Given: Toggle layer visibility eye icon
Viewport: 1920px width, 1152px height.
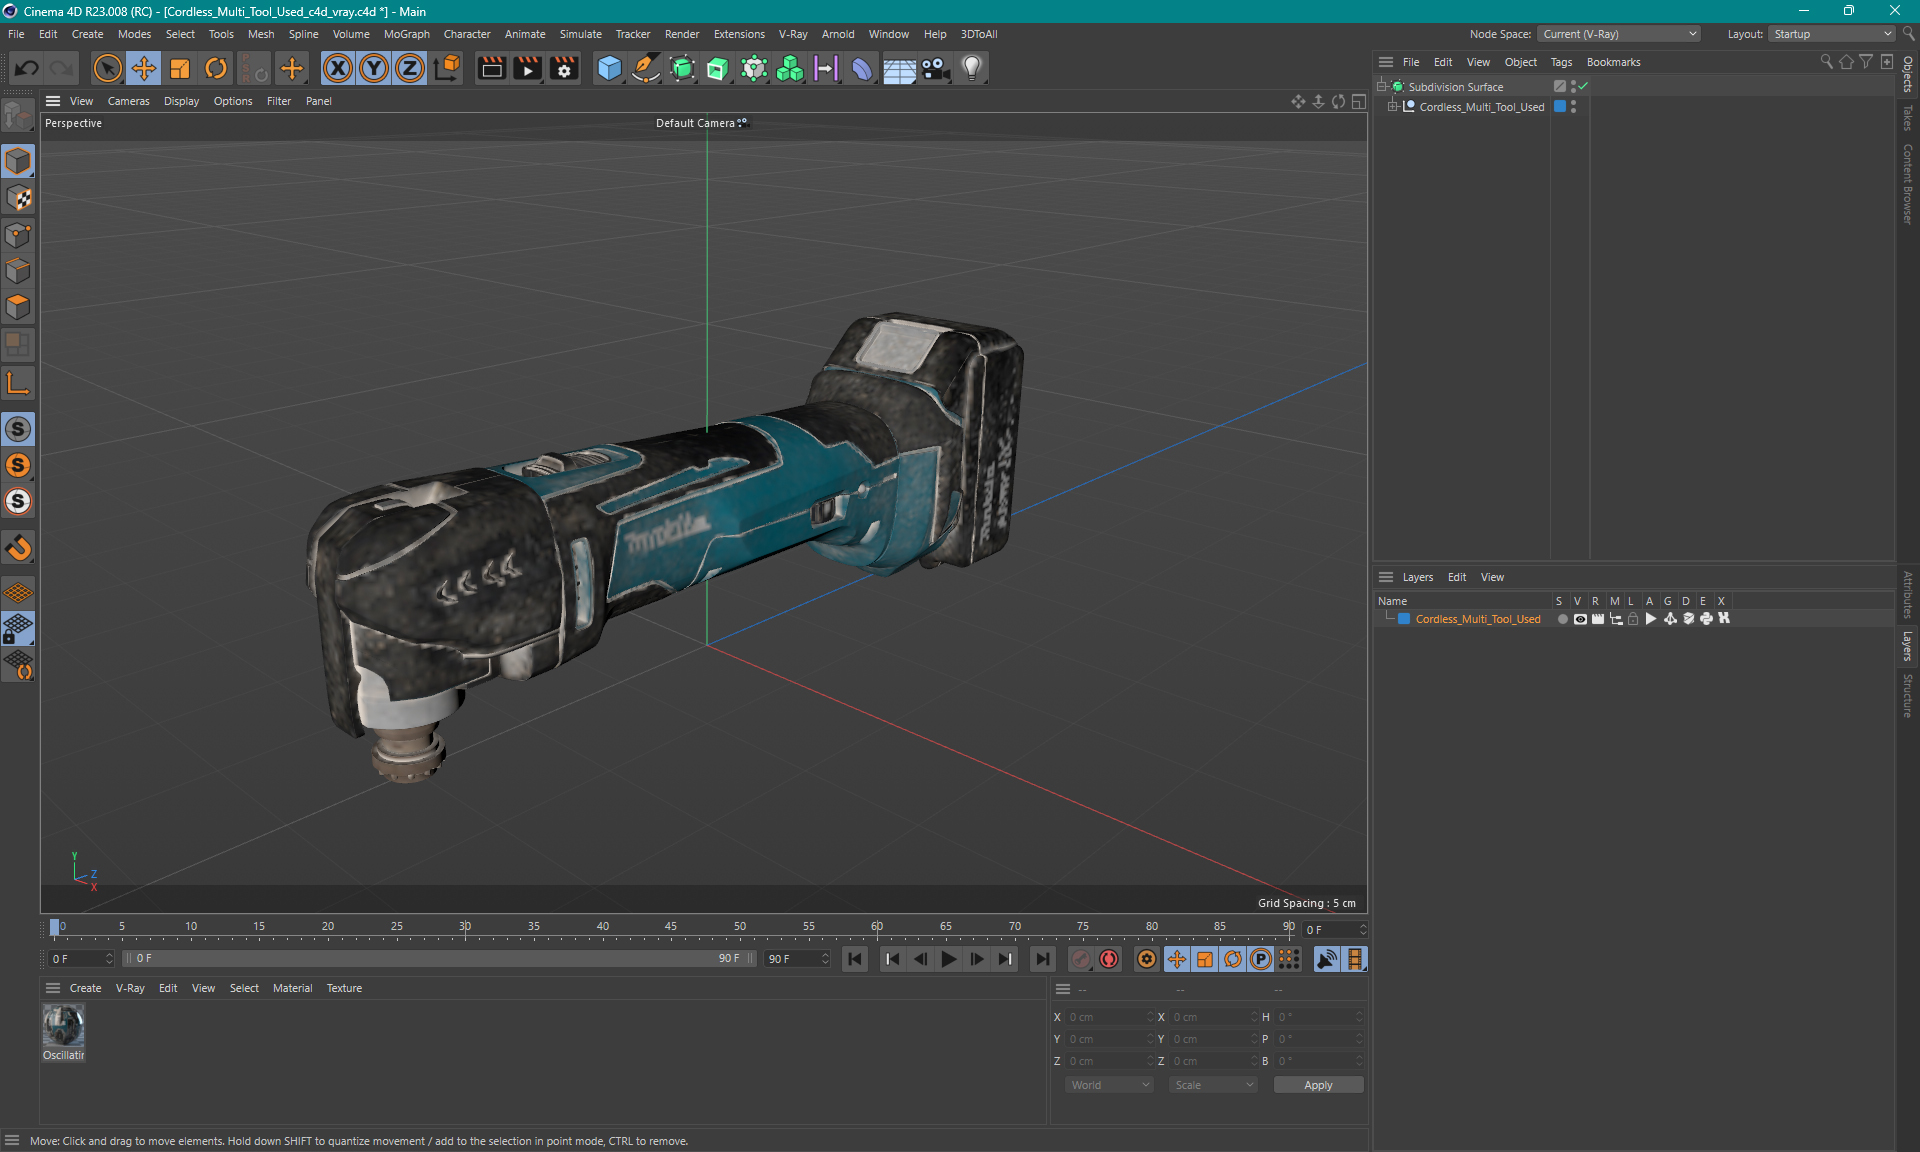Looking at the screenshot, I should tap(1580, 619).
